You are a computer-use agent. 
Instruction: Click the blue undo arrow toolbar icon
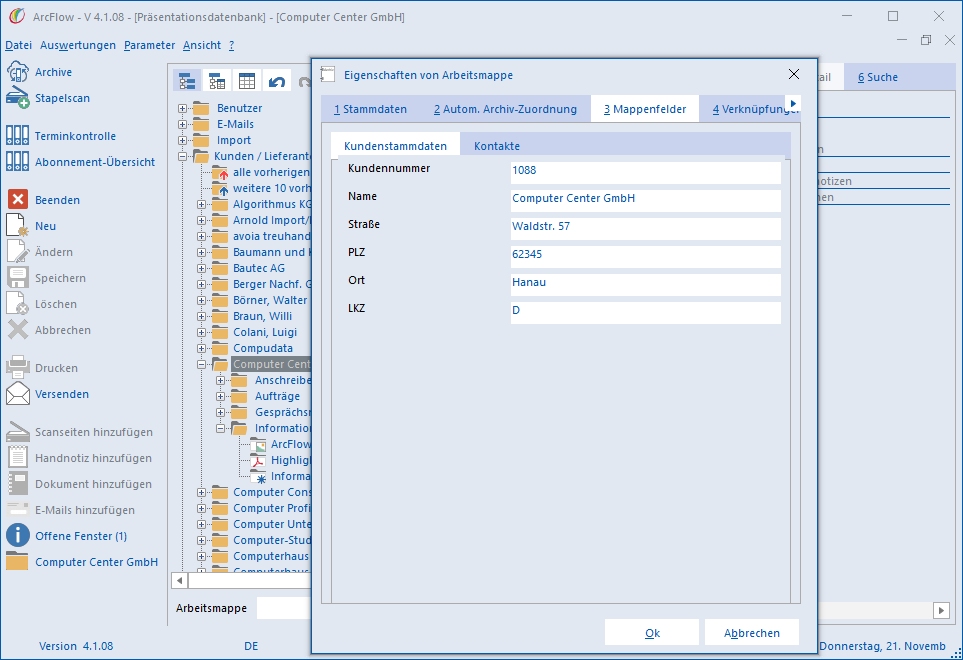(277, 81)
